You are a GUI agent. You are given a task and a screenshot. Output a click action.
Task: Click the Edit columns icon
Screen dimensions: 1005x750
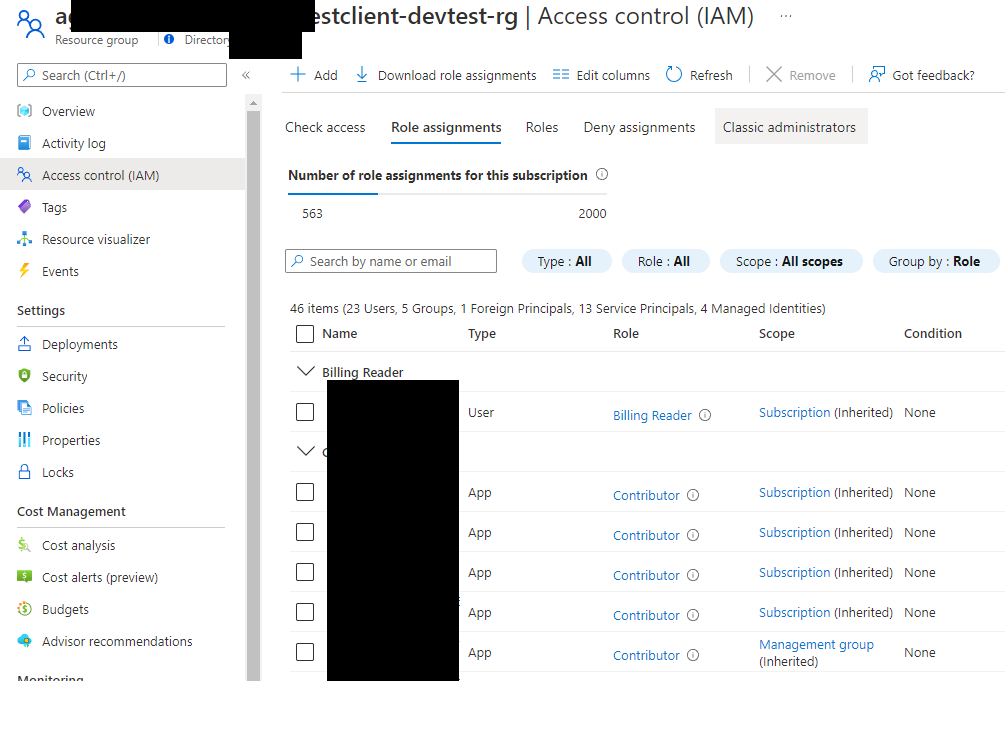(561, 74)
